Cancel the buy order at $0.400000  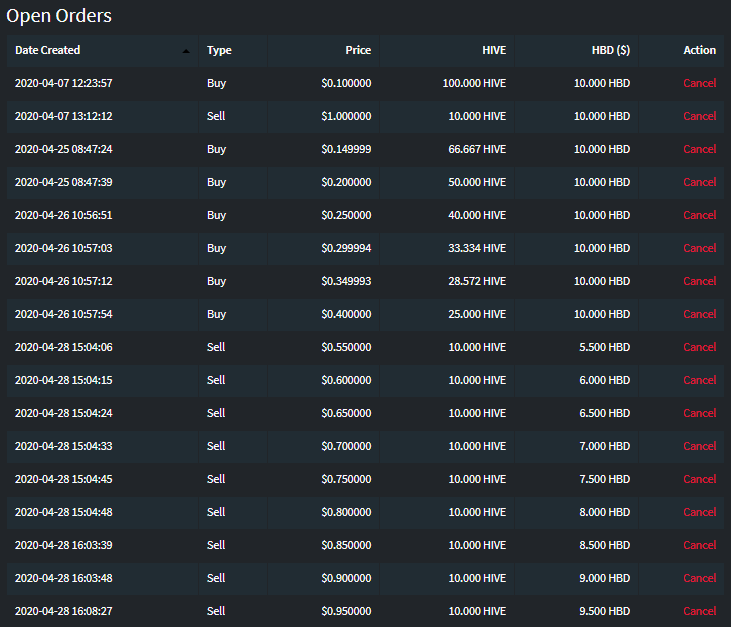pyautogui.click(x=699, y=314)
